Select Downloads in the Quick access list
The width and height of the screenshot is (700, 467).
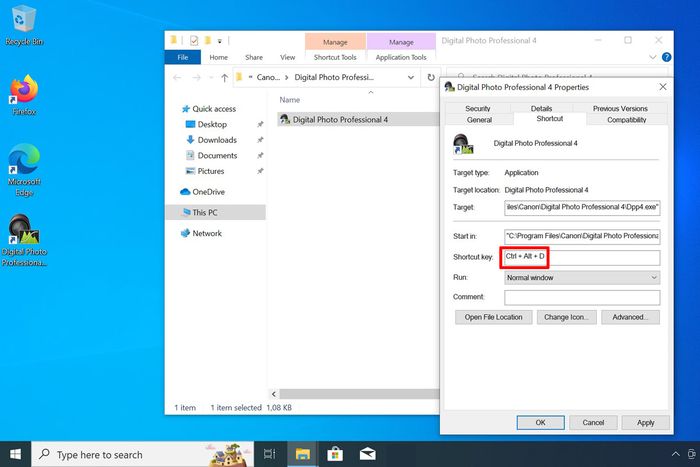[x=217, y=140]
